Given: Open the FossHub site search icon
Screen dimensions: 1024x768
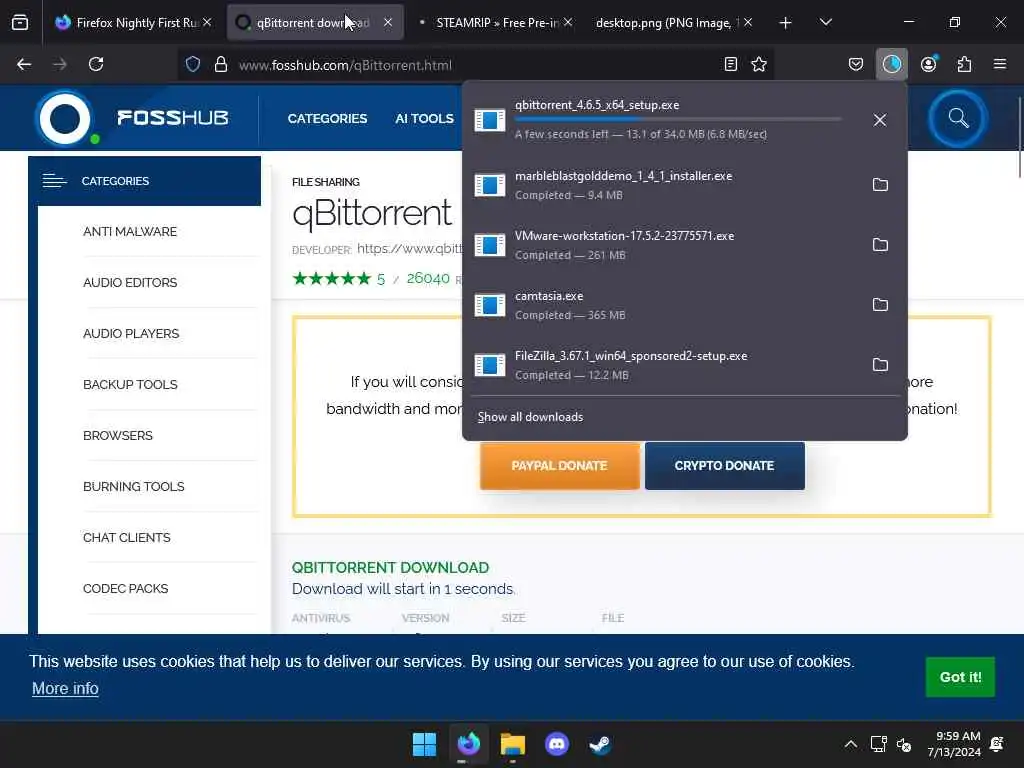Looking at the screenshot, I should click(958, 118).
